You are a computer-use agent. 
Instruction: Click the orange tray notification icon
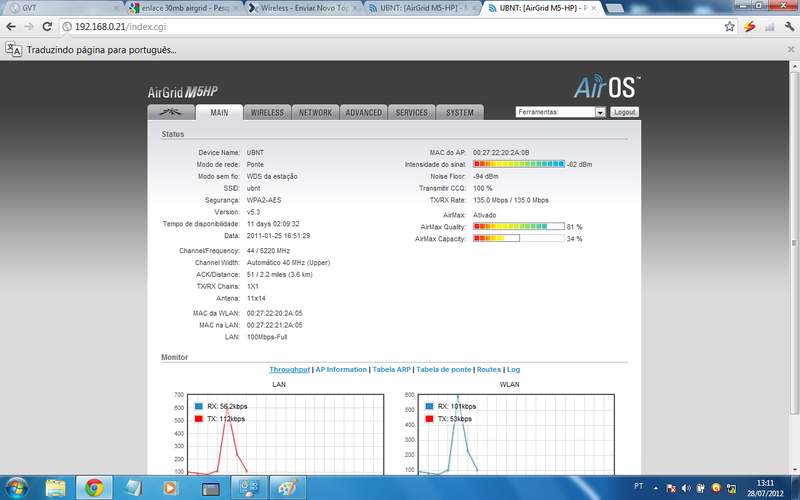point(716,488)
